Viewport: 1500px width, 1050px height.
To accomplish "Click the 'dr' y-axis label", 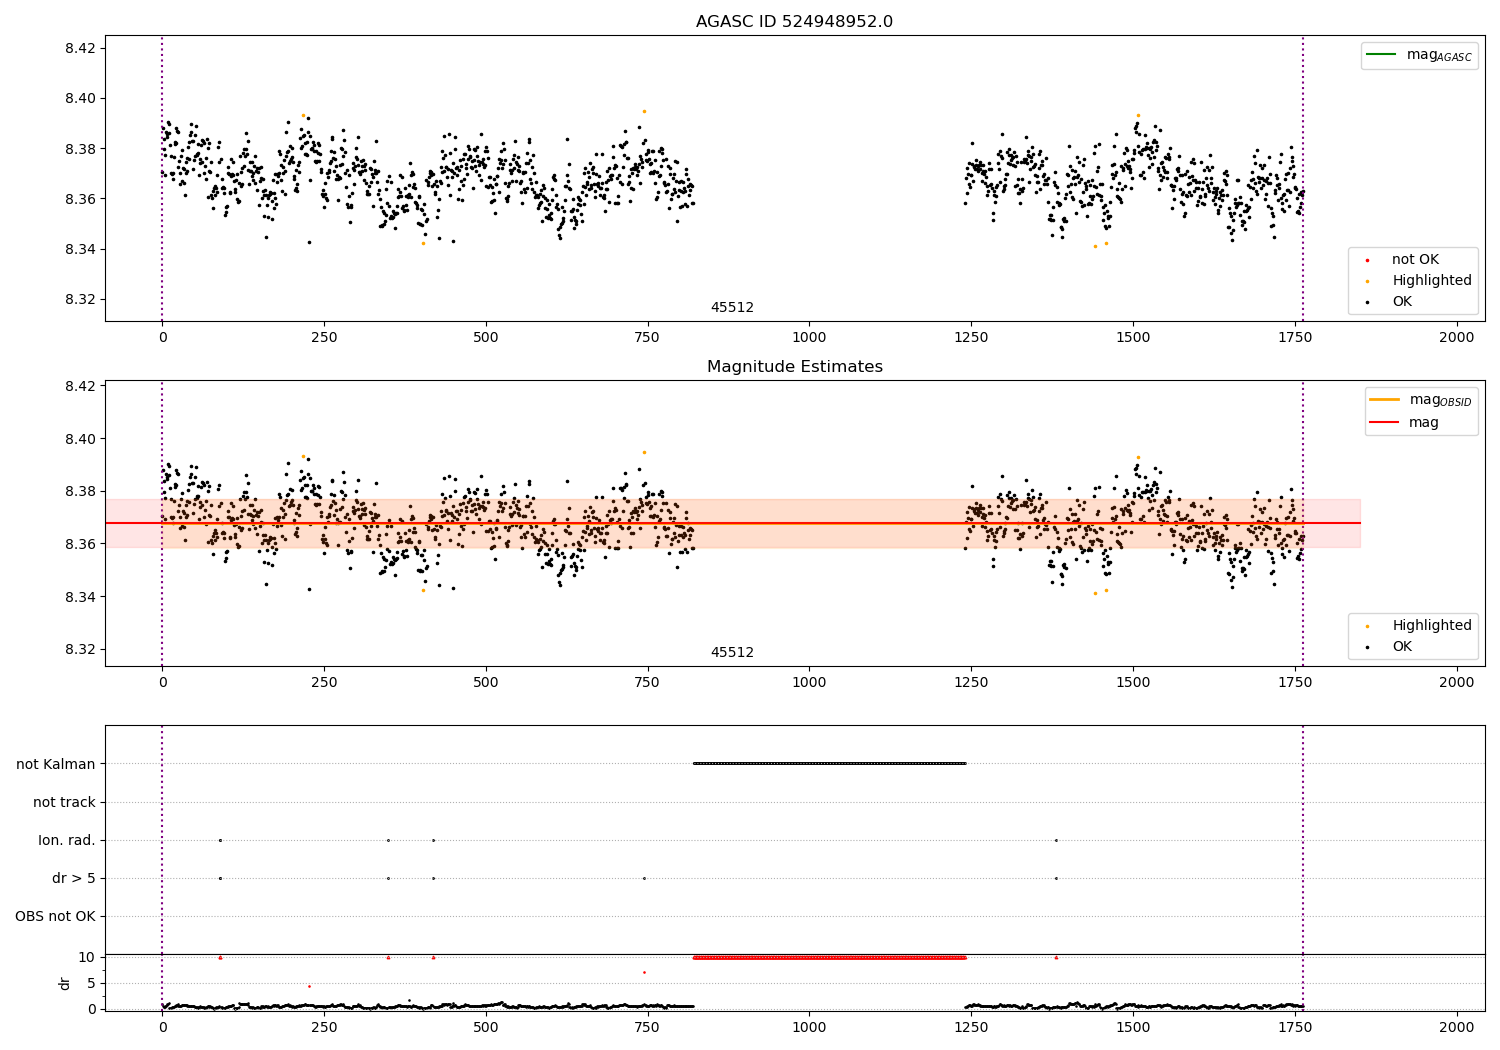I will click(x=65, y=983).
